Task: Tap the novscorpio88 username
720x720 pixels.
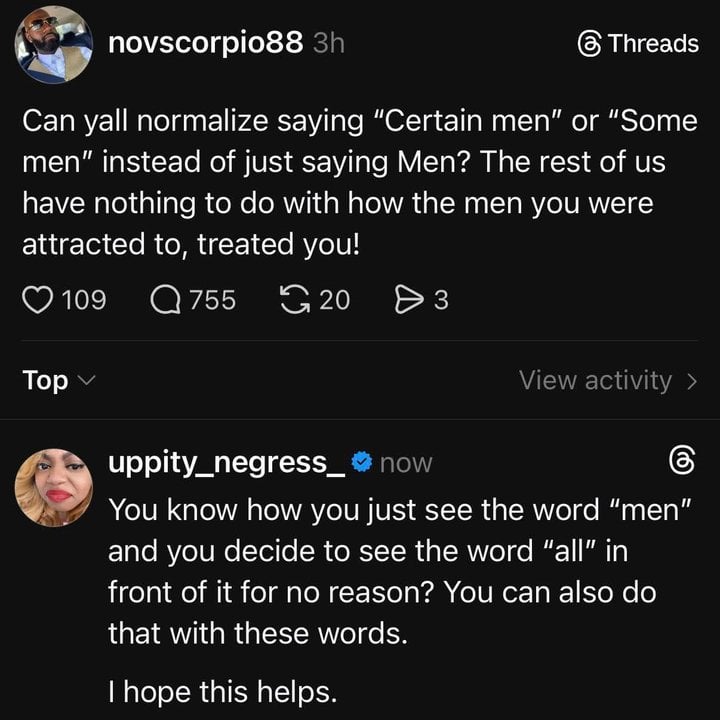Action: coord(205,43)
